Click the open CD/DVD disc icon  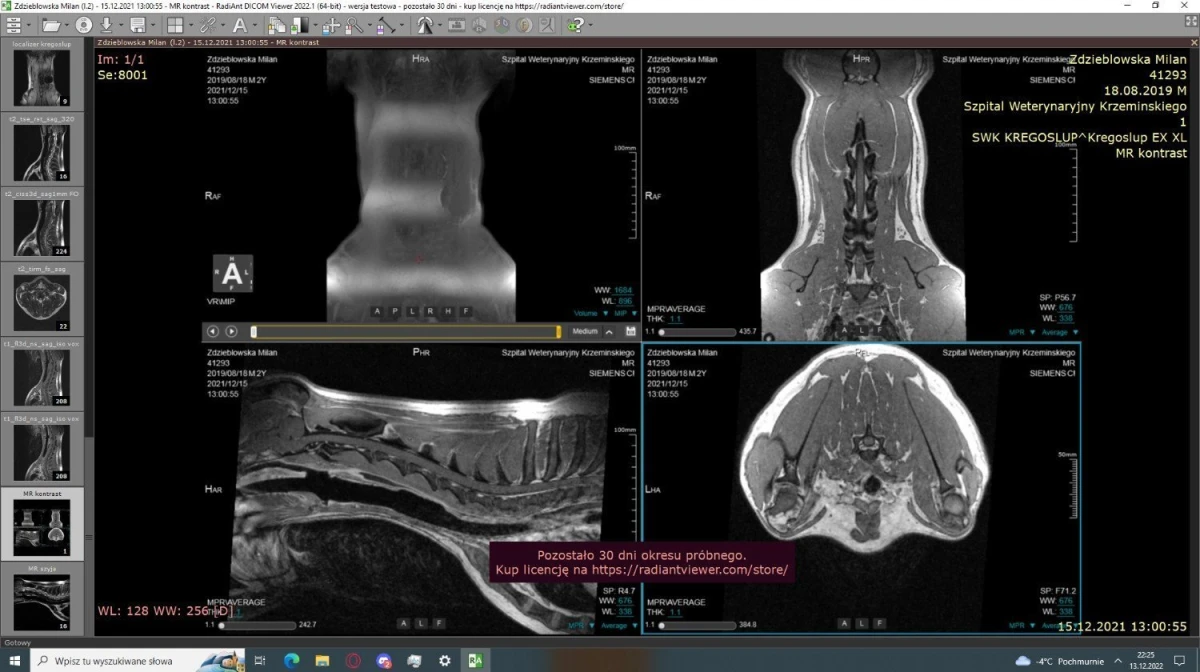[x=84, y=25]
